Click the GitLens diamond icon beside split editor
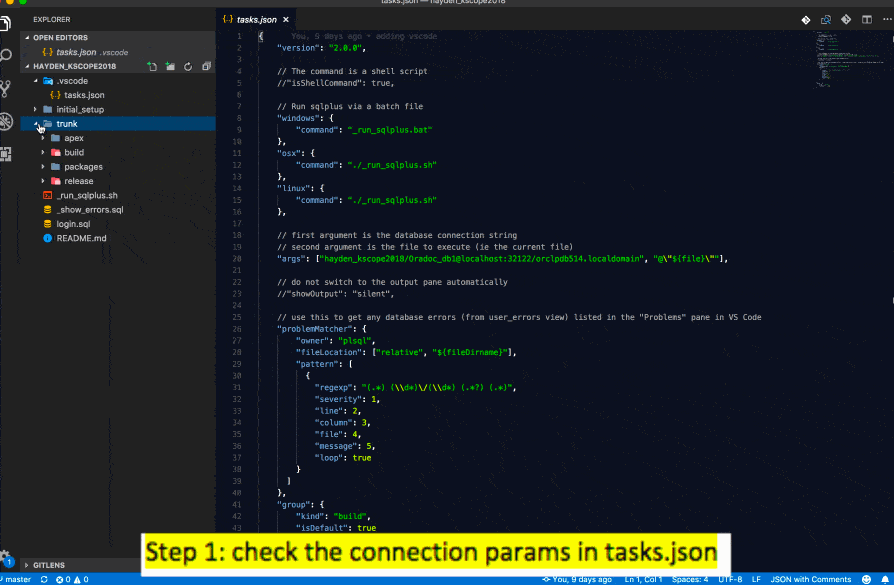Viewport: 894px width, 585px height. [x=846, y=19]
